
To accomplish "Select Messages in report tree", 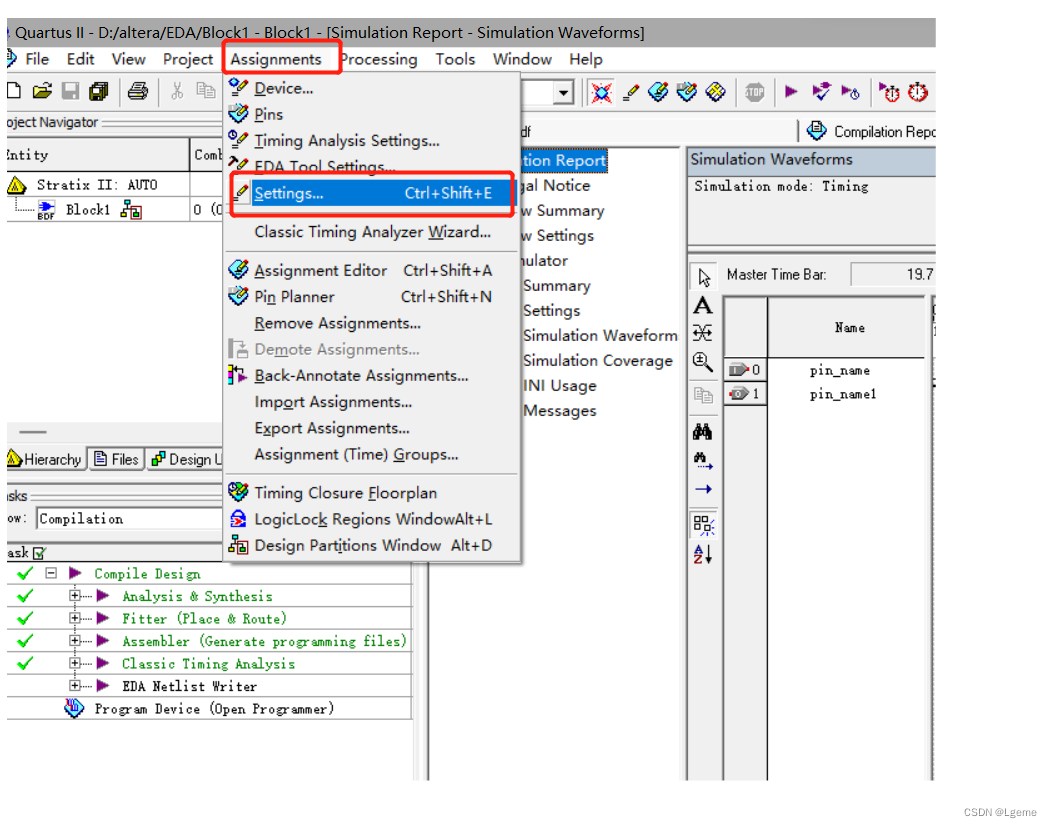I will (560, 411).
